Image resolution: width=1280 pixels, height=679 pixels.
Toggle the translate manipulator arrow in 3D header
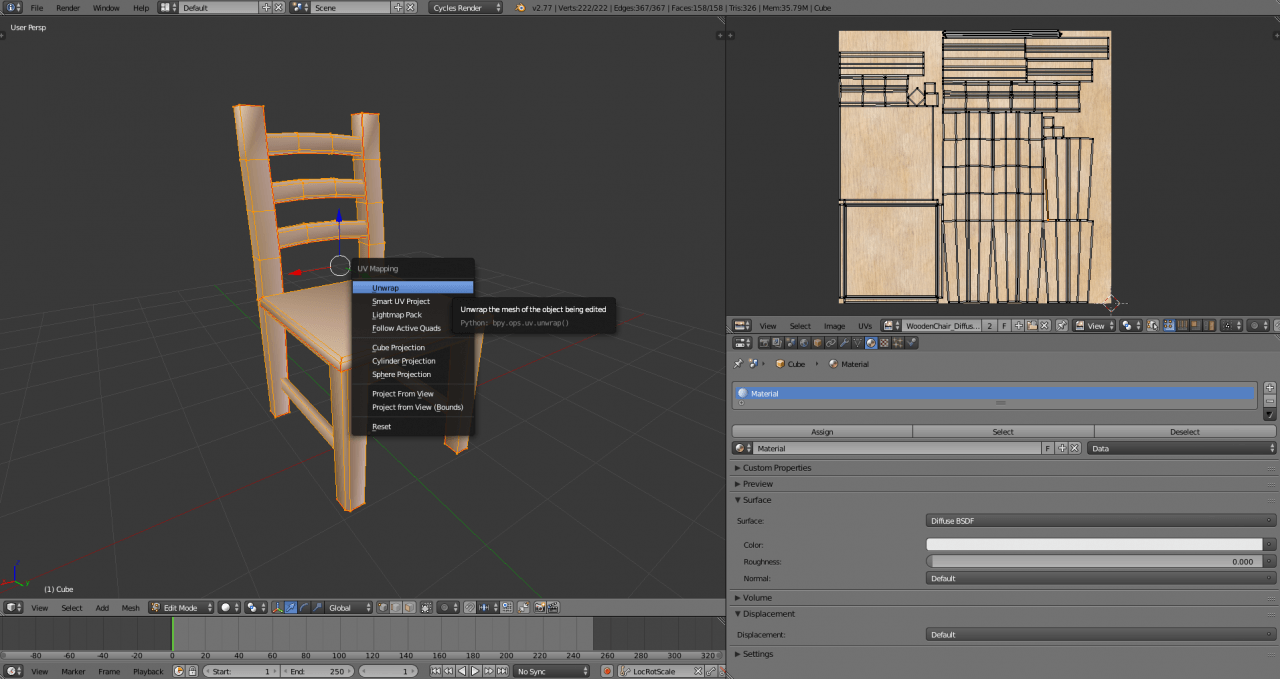291,607
